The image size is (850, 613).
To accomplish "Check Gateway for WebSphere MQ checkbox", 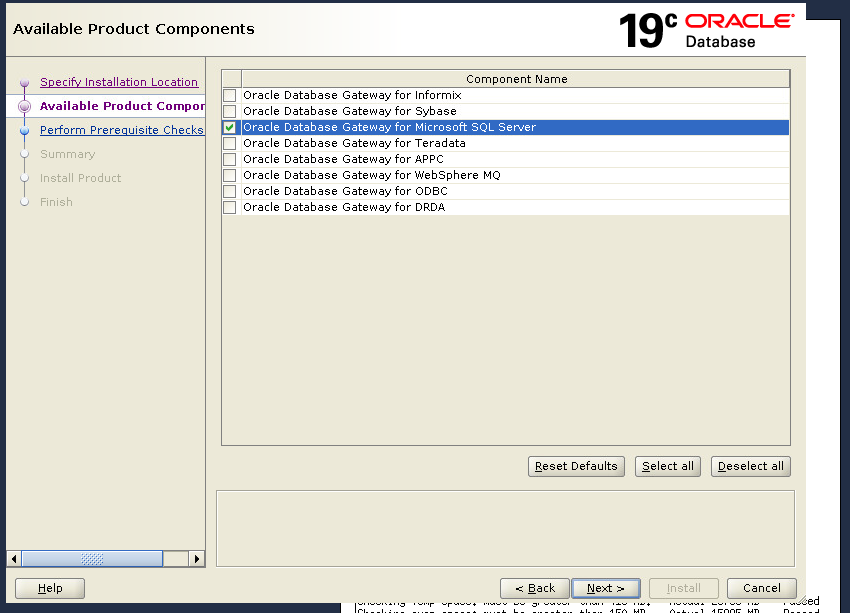I will [x=230, y=175].
